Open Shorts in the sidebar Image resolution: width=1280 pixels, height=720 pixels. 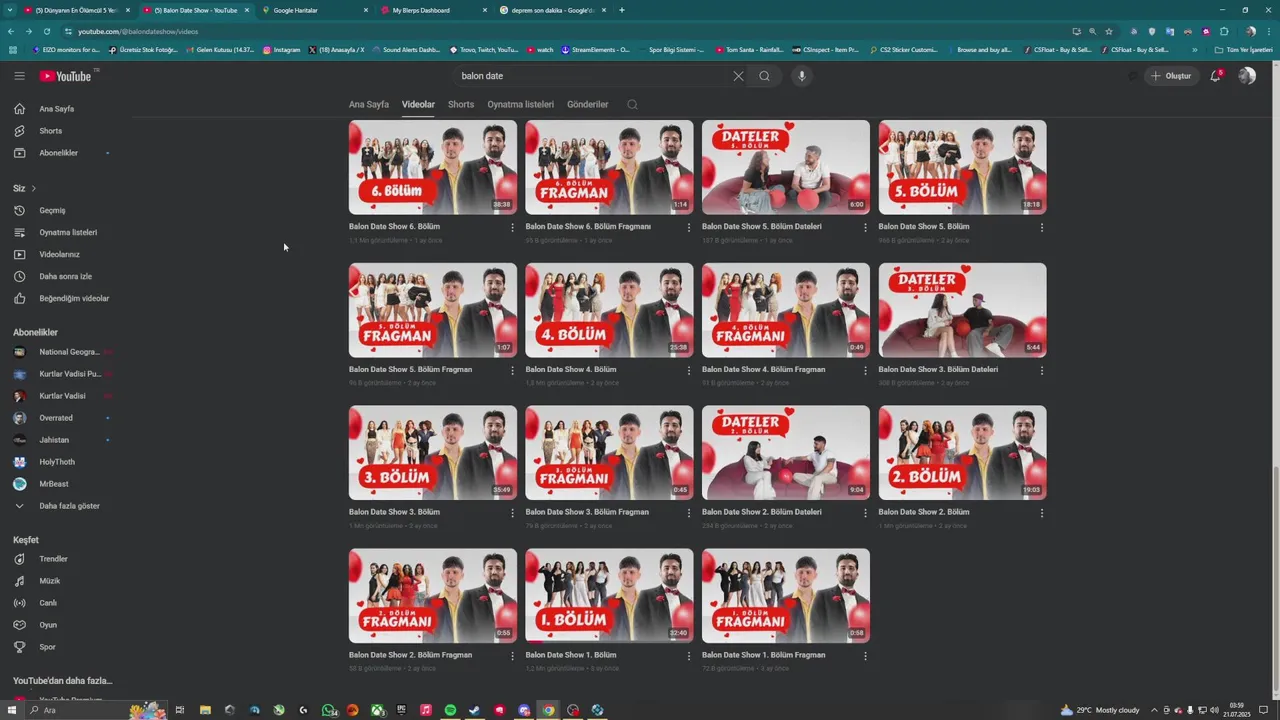click(50, 131)
